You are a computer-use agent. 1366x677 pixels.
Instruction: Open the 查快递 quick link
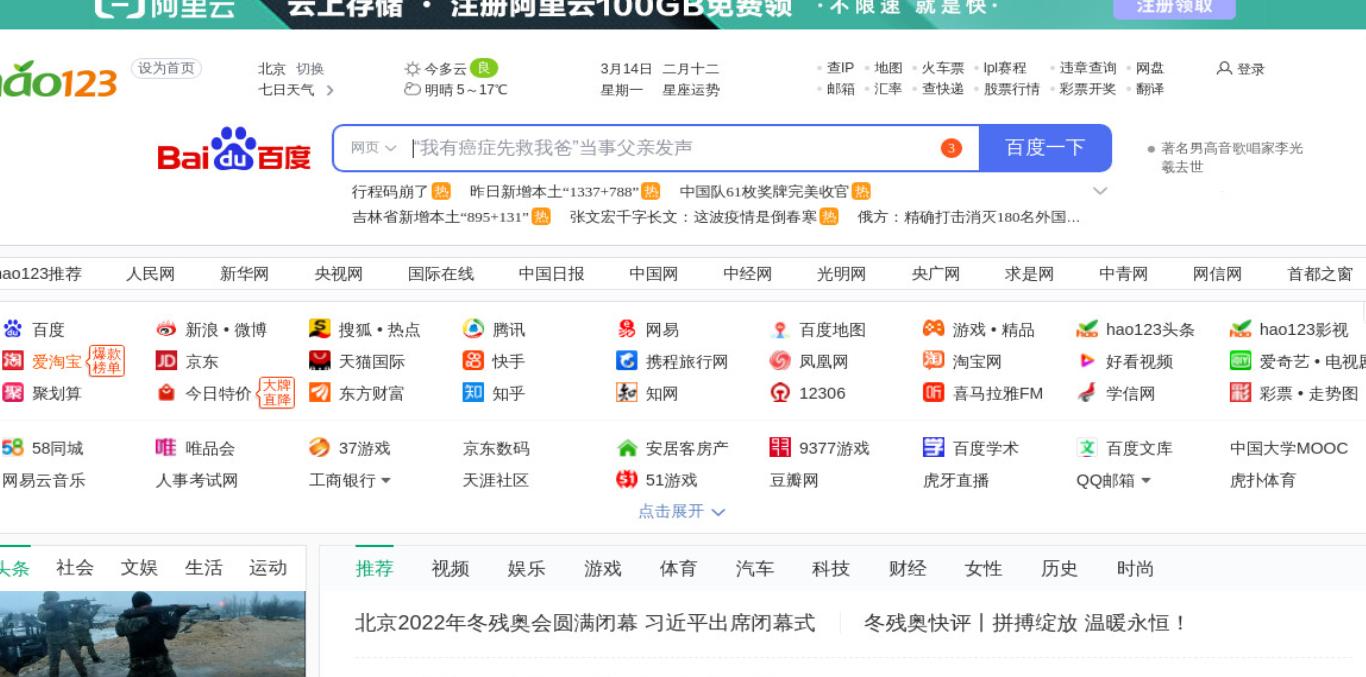pos(942,89)
